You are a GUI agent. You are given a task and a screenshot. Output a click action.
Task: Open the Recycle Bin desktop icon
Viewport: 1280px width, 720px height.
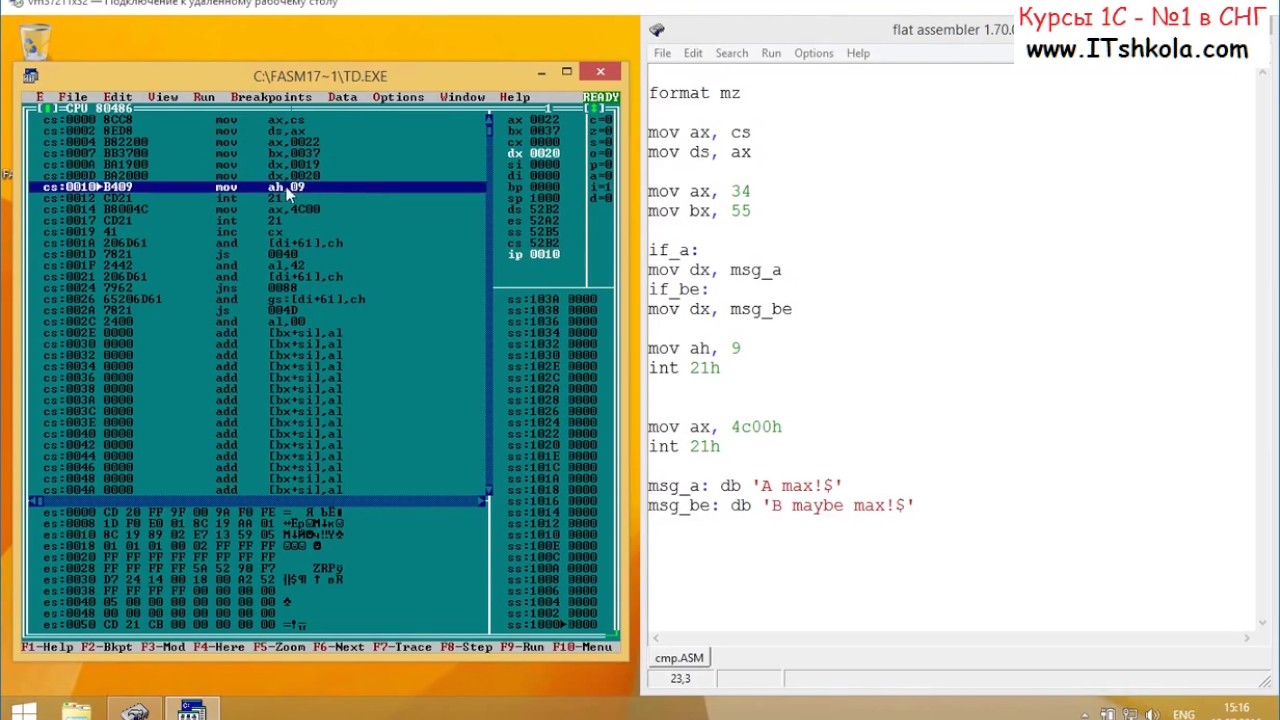(x=34, y=42)
